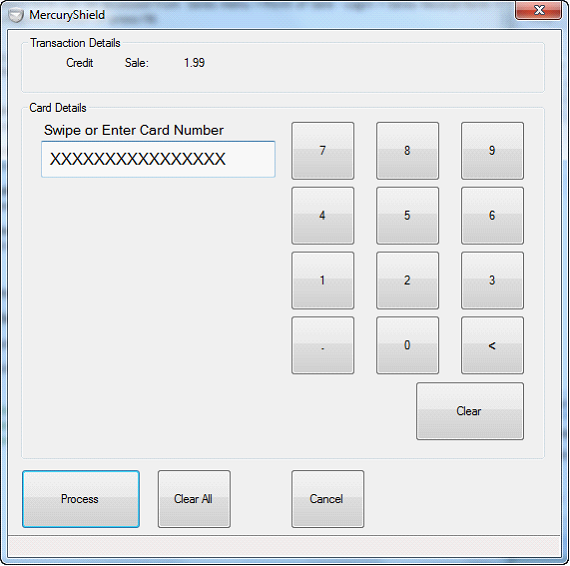The height and width of the screenshot is (566, 570).
Task: Click the MercuryShield title text
Action: (67, 15)
